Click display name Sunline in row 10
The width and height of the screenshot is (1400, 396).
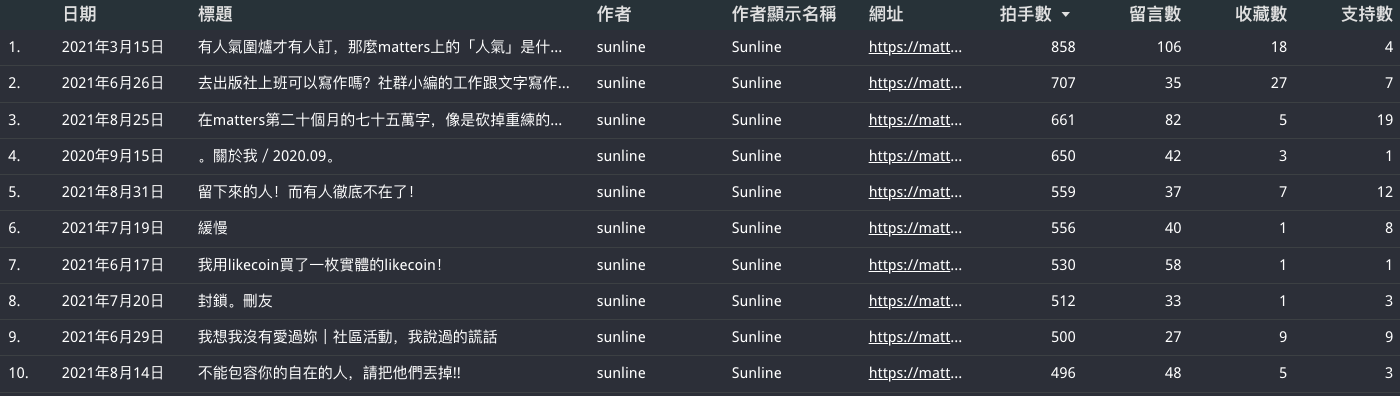[x=757, y=373]
